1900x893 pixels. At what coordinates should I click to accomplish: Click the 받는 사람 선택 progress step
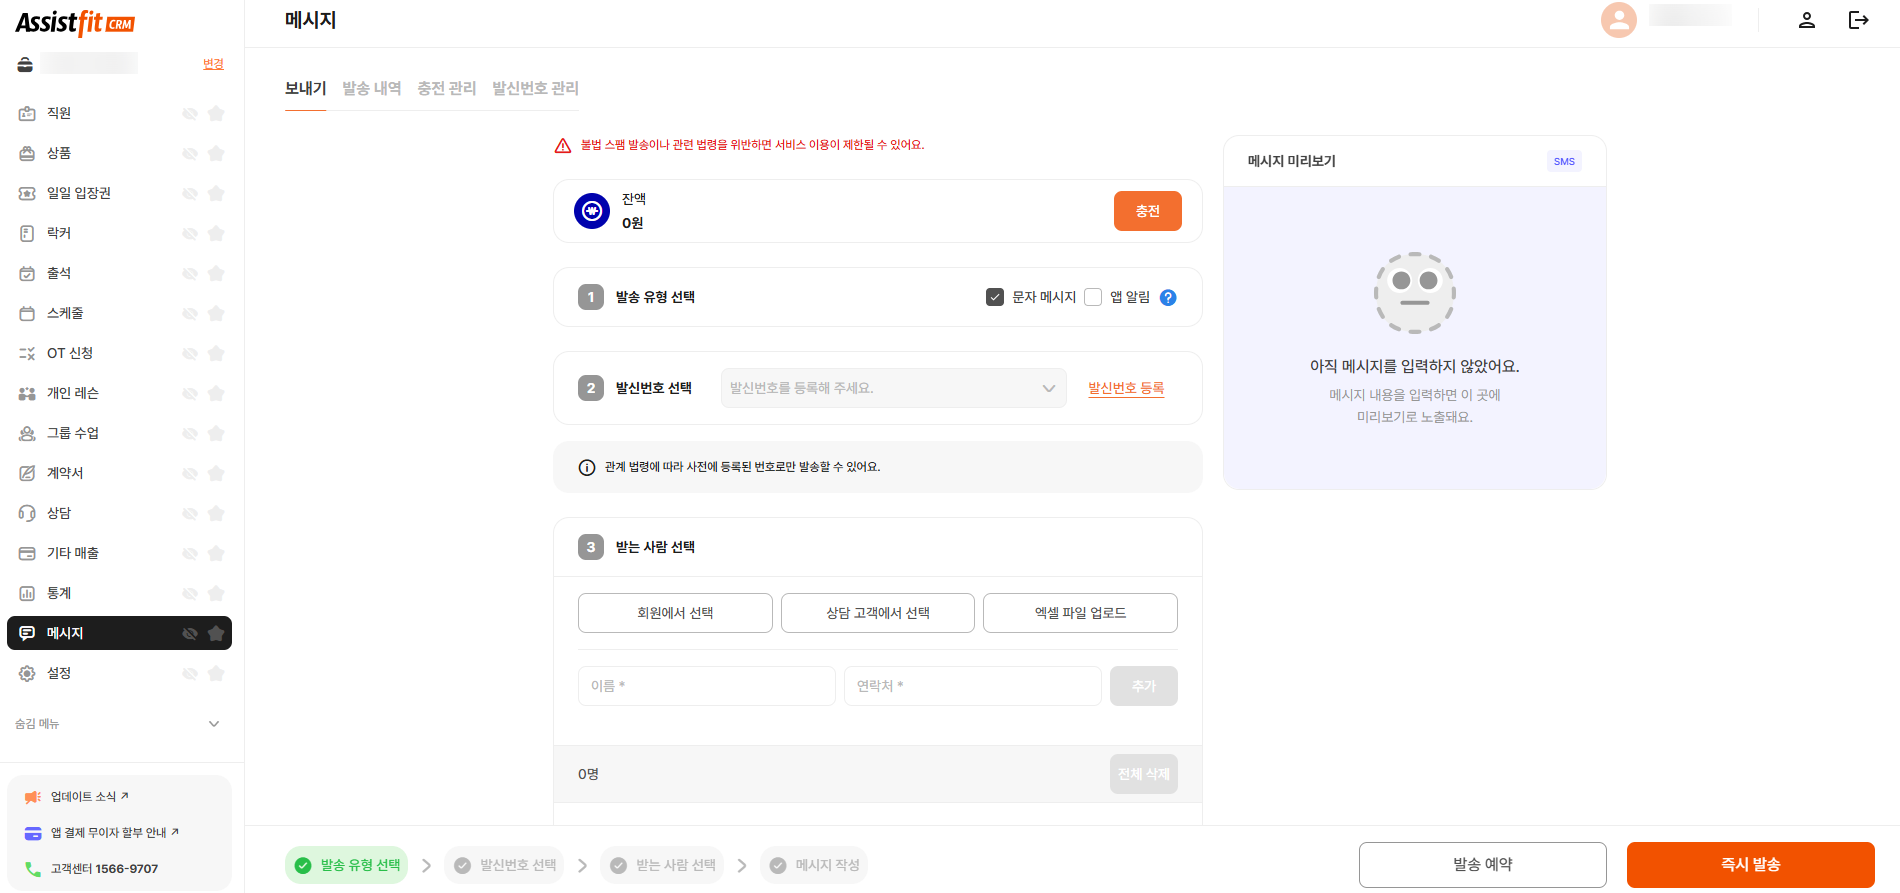click(663, 865)
